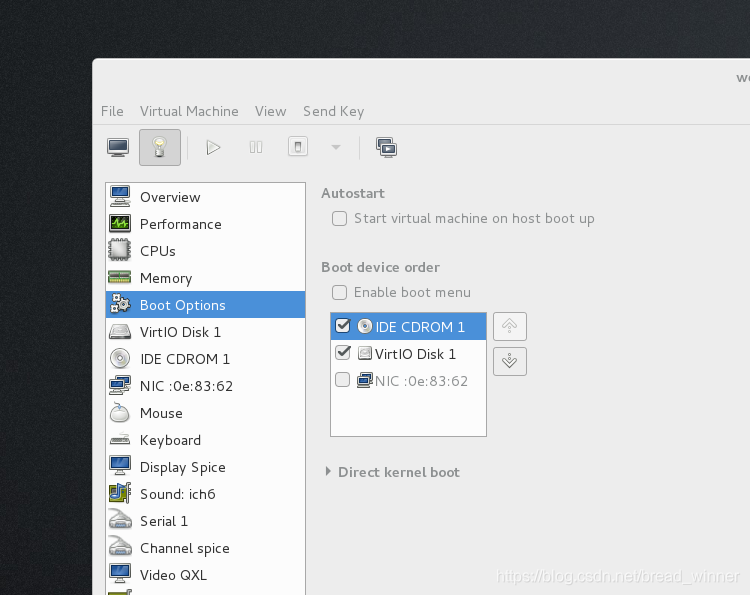This screenshot has width=750, height=595.
Task: Select Performance graph icon in sidebar
Action: (120, 223)
